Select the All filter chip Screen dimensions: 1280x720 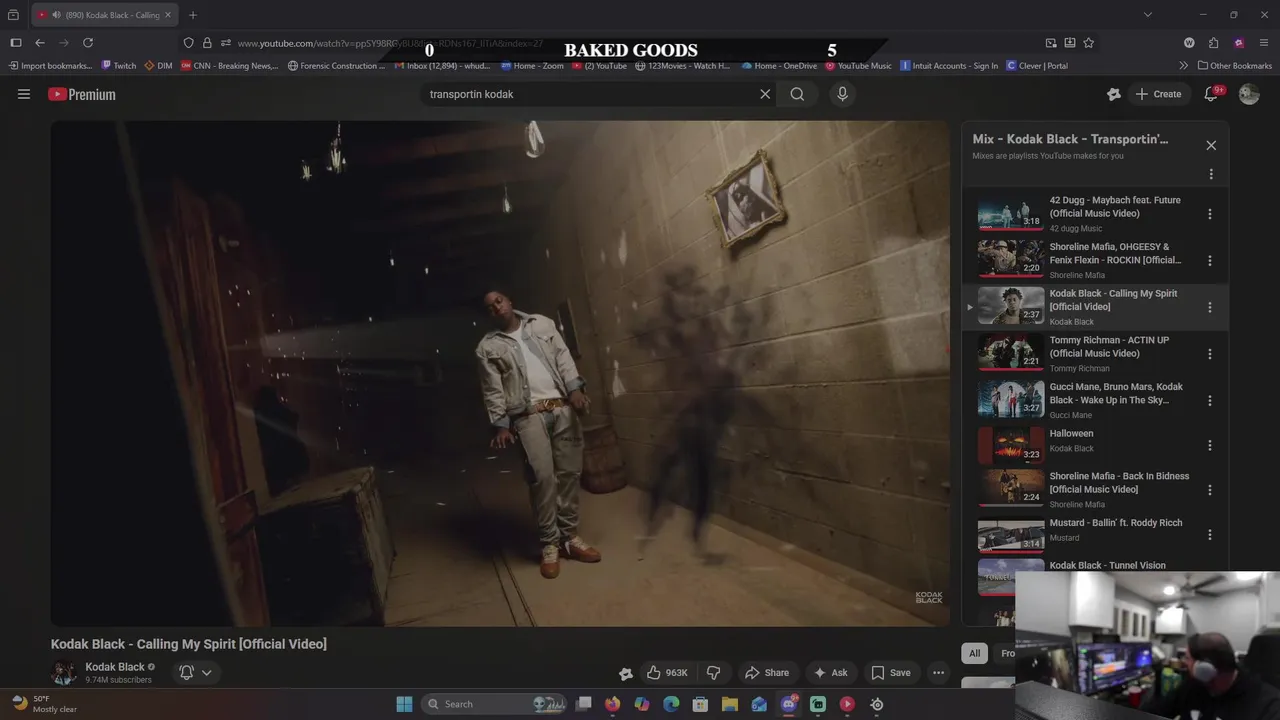coord(974,653)
